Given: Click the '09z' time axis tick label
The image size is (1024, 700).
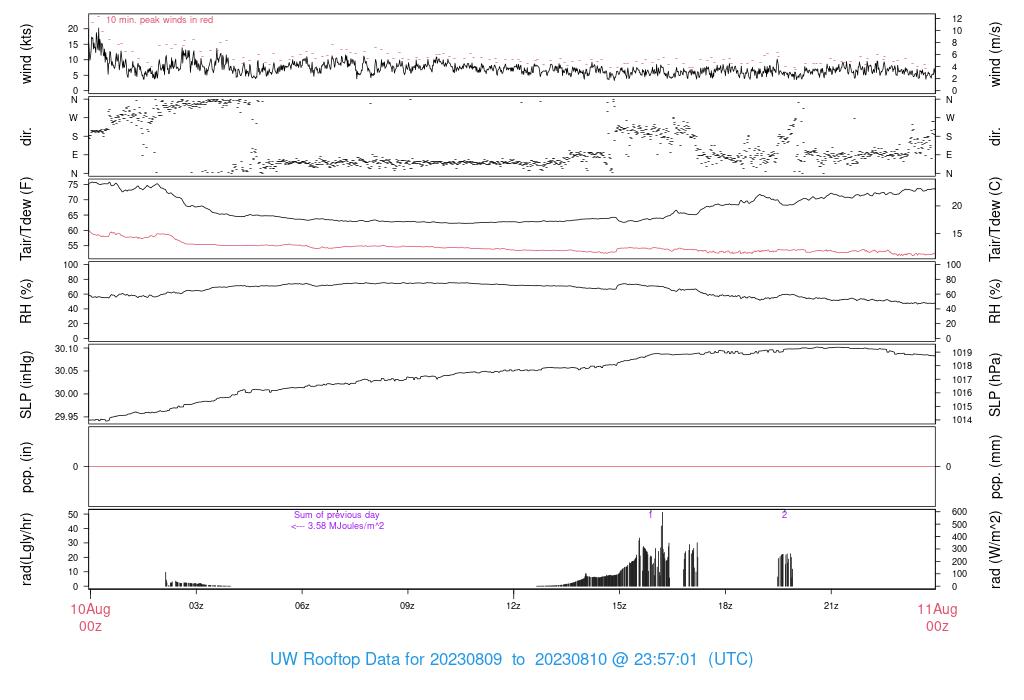Looking at the screenshot, I should 408,606.
